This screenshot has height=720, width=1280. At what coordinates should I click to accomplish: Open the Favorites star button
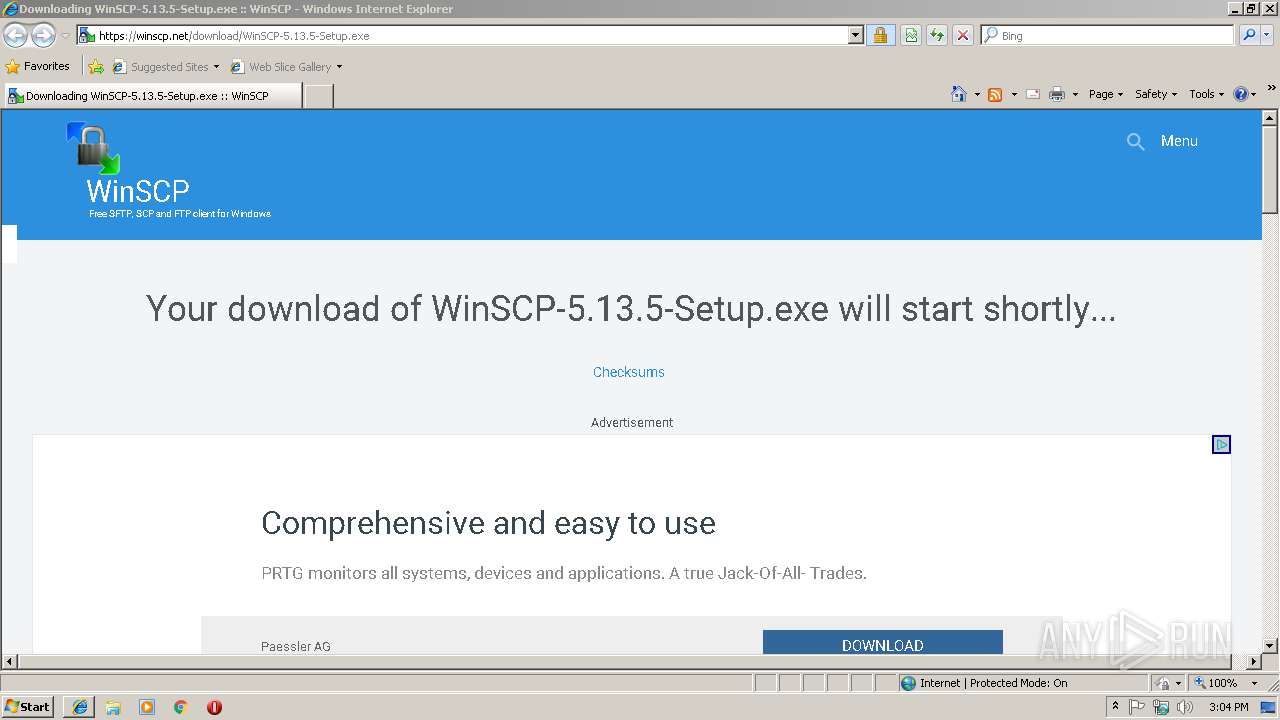pyautogui.click(x=37, y=66)
